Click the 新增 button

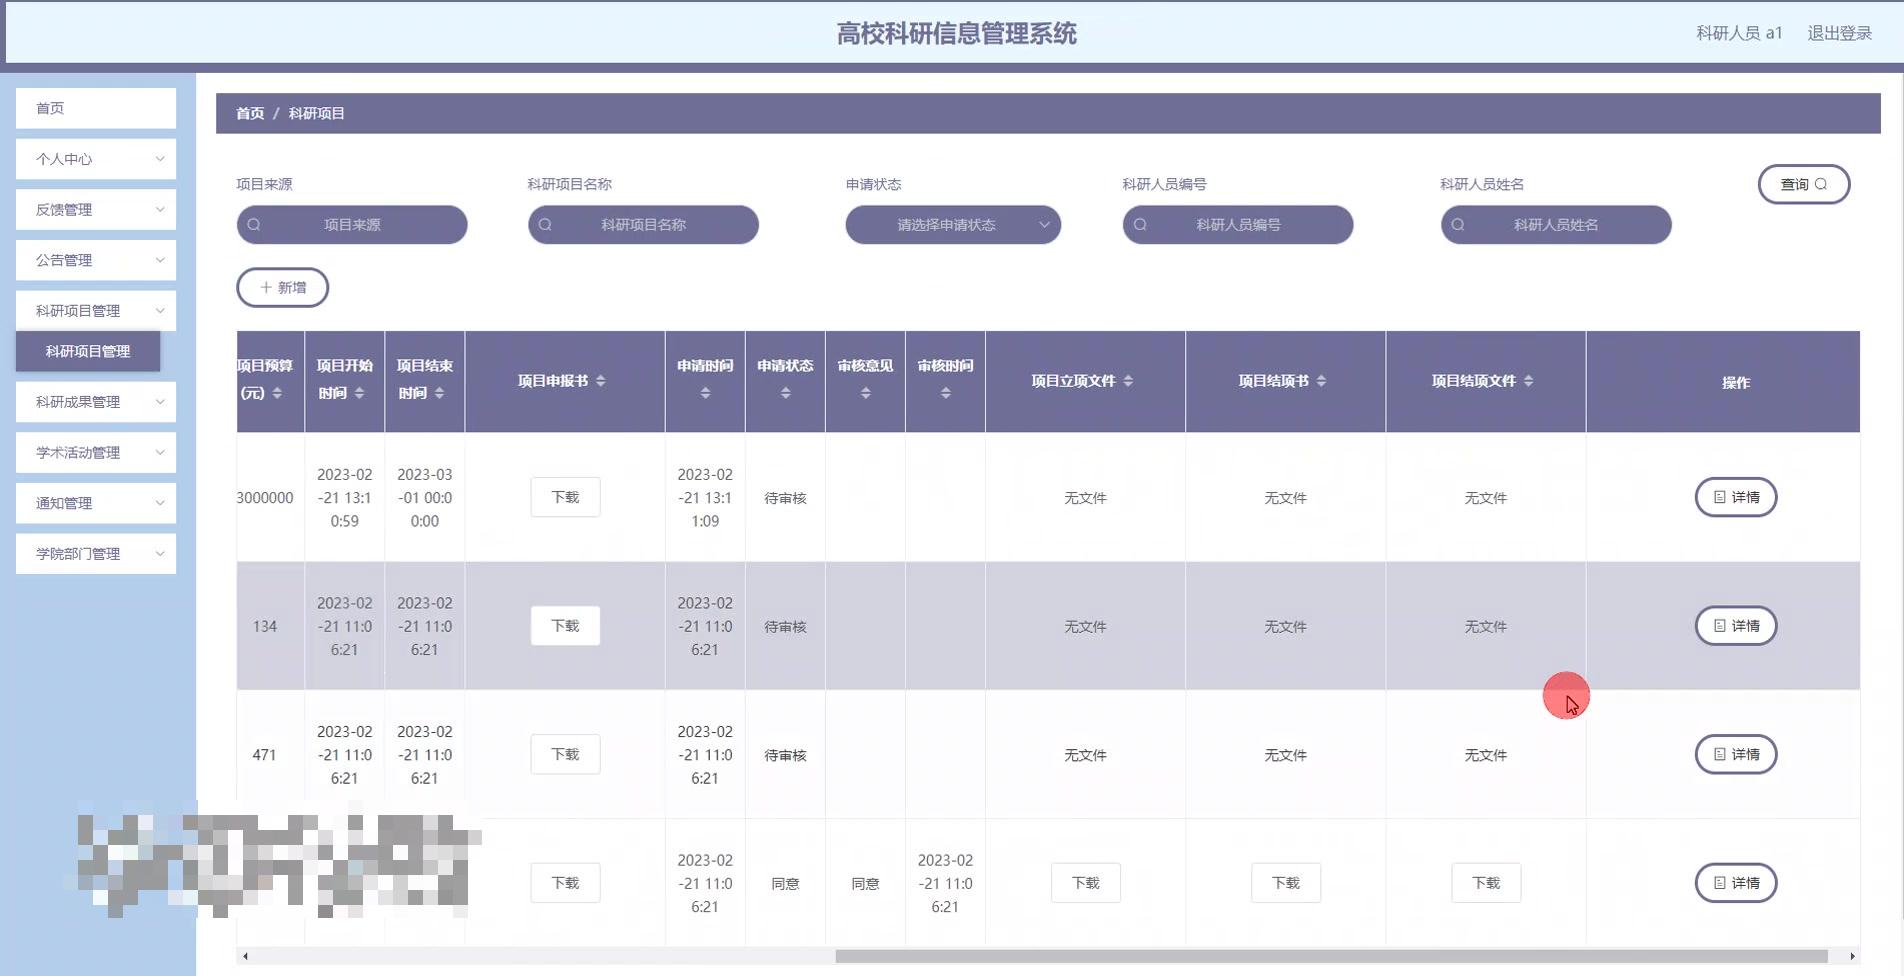coord(283,287)
